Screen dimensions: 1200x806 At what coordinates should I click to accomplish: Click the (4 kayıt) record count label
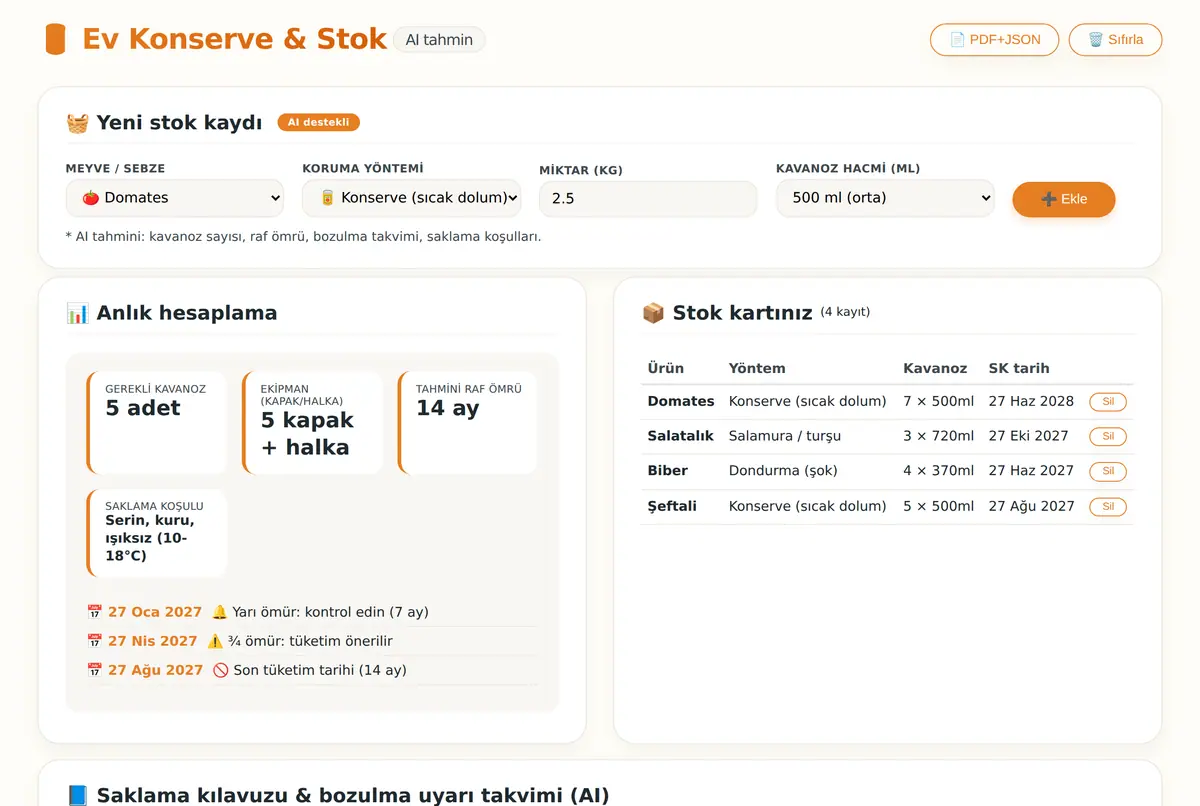coord(845,312)
